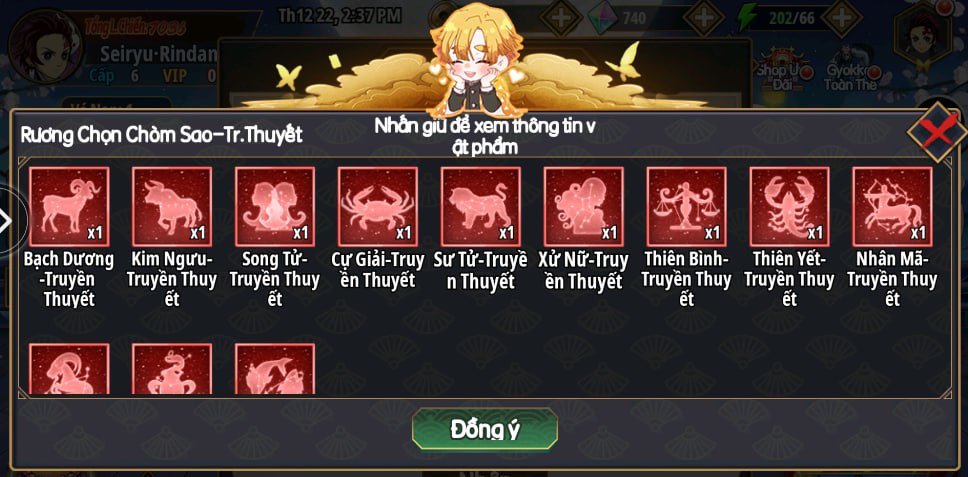Image resolution: width=968 pixels, height=477 pixels.
Task: Select the Bạch Dương ram constellation icon
Action: click(x=69, y=207)
